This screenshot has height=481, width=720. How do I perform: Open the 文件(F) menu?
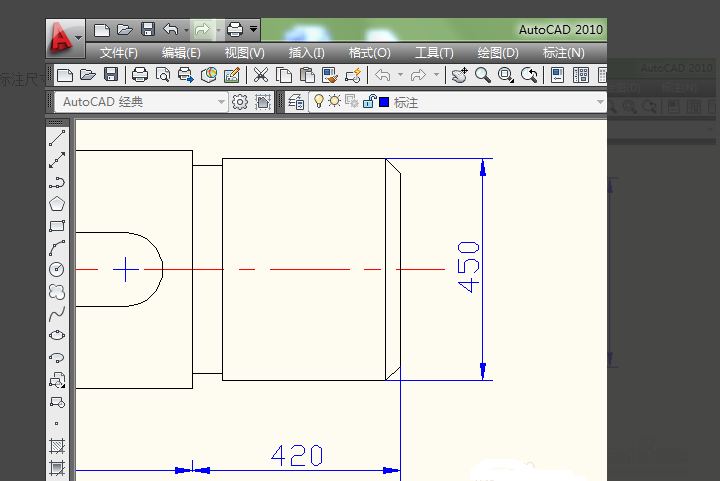118,53
